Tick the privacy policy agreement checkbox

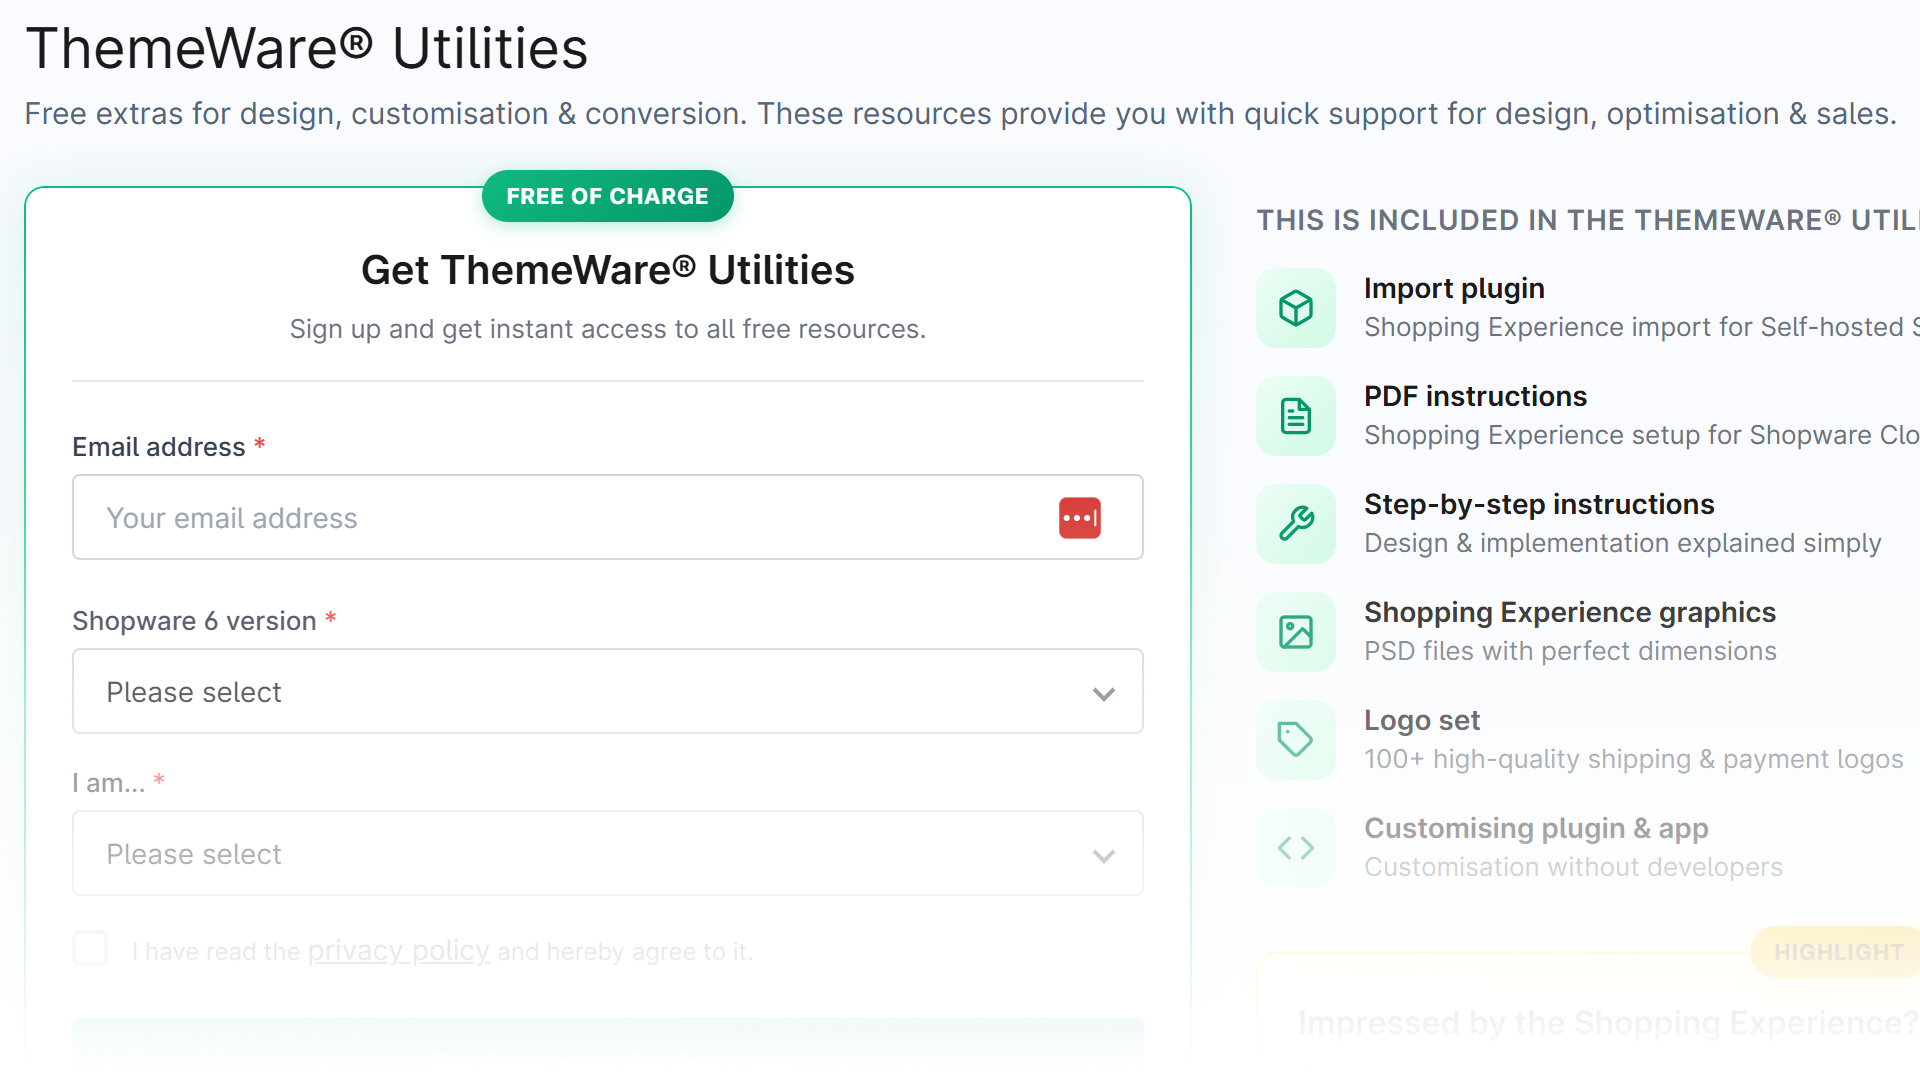click(90, 948)
